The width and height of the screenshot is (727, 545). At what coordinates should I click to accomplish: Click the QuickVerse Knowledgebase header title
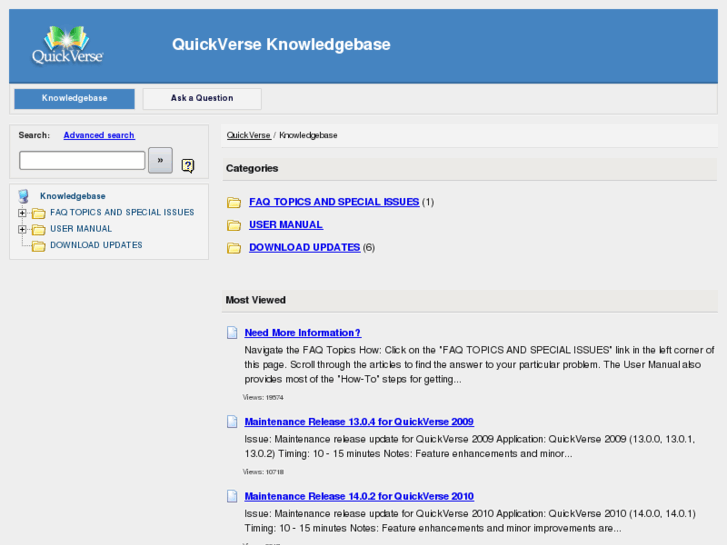281,45
